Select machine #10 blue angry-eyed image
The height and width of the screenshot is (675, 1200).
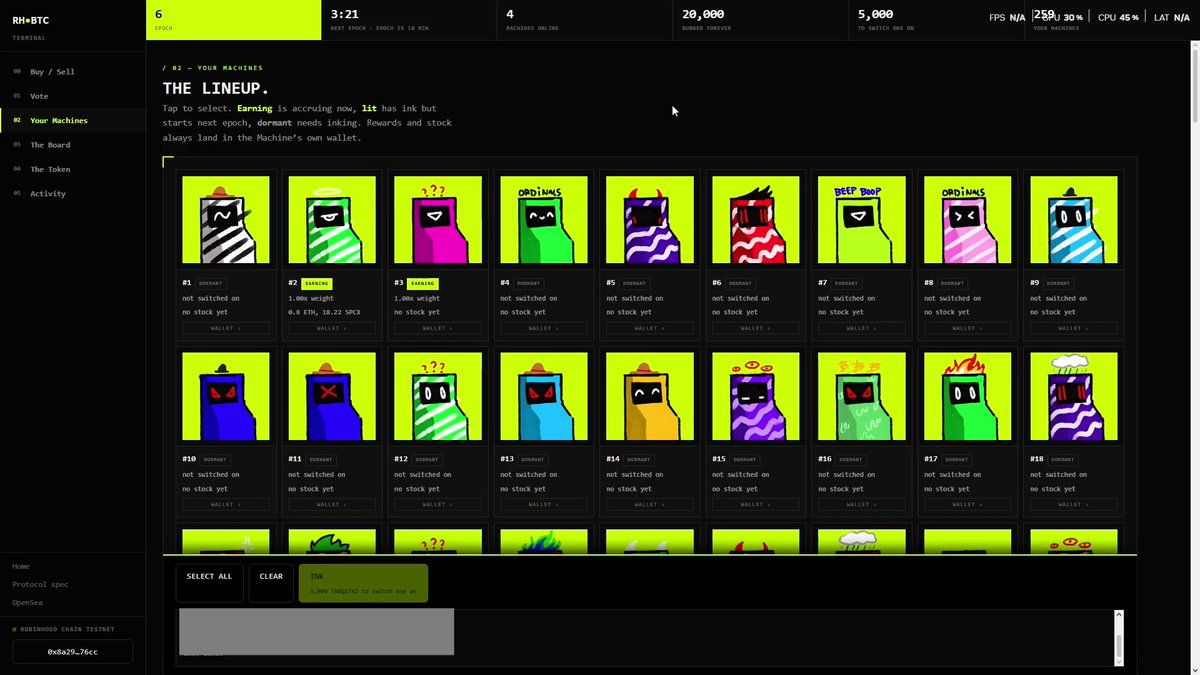pyautogui.click(x=226, y=396)
